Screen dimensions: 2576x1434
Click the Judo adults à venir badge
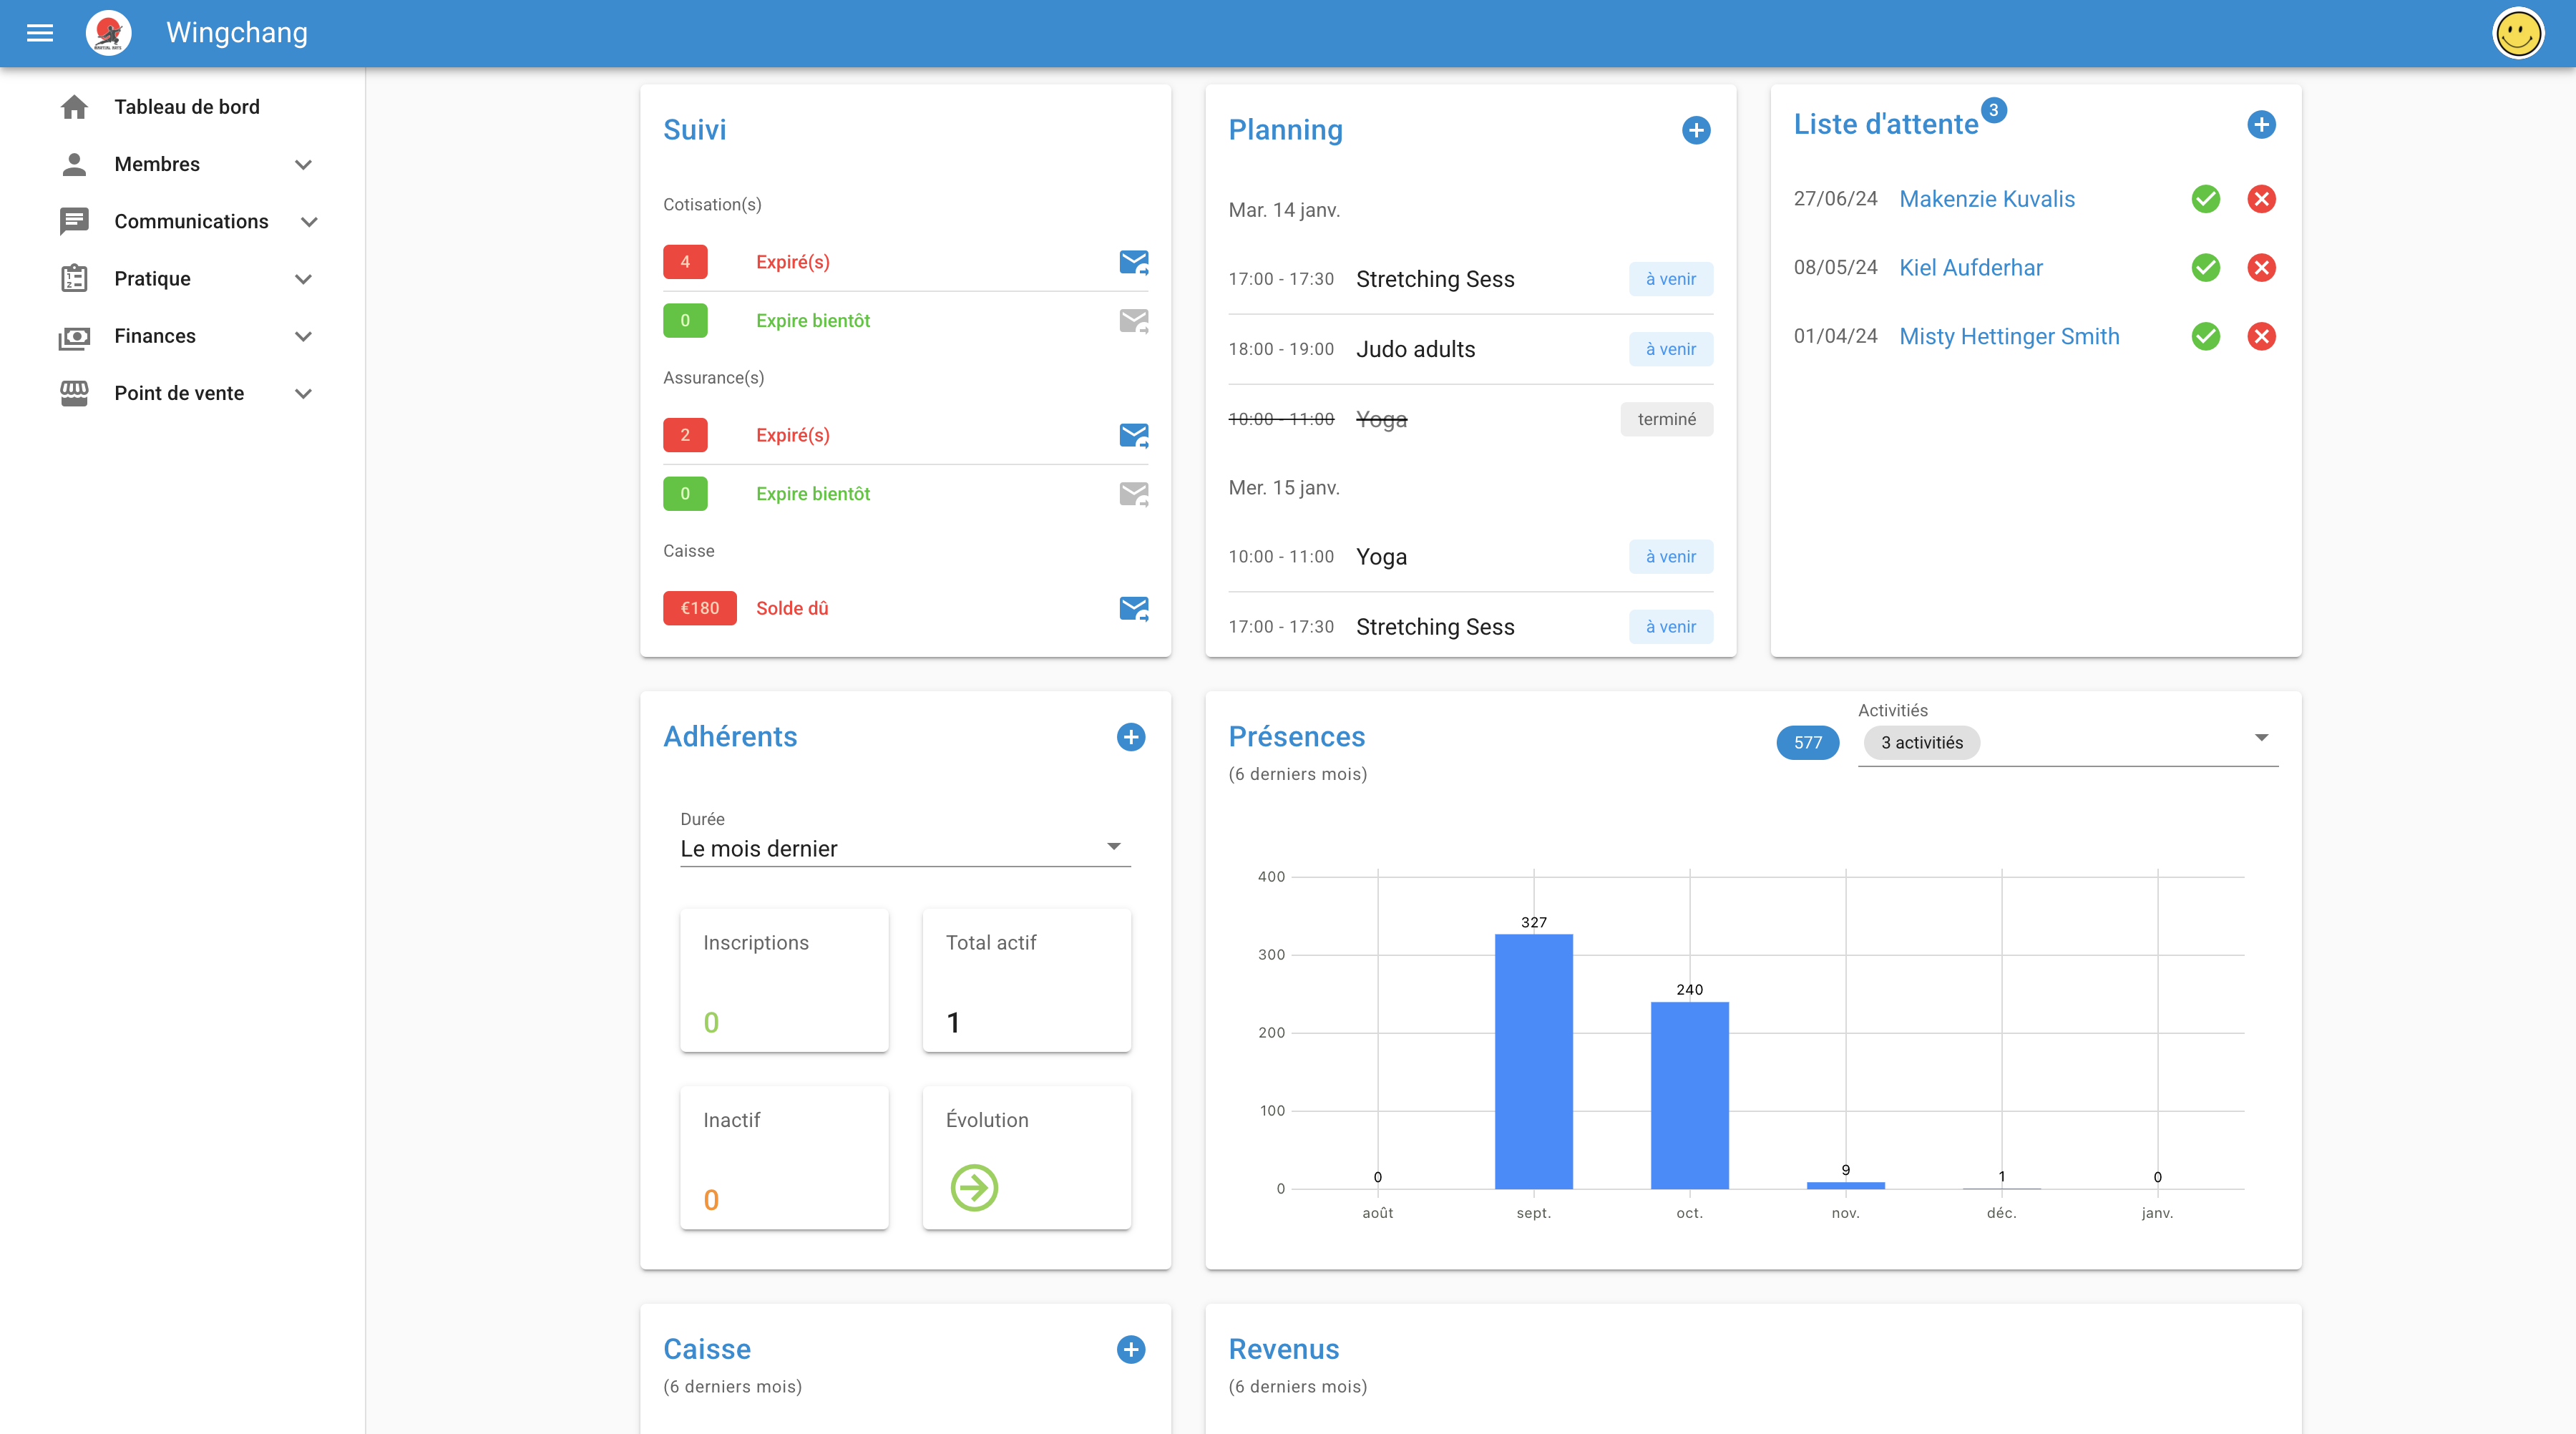click(1671, 349)
